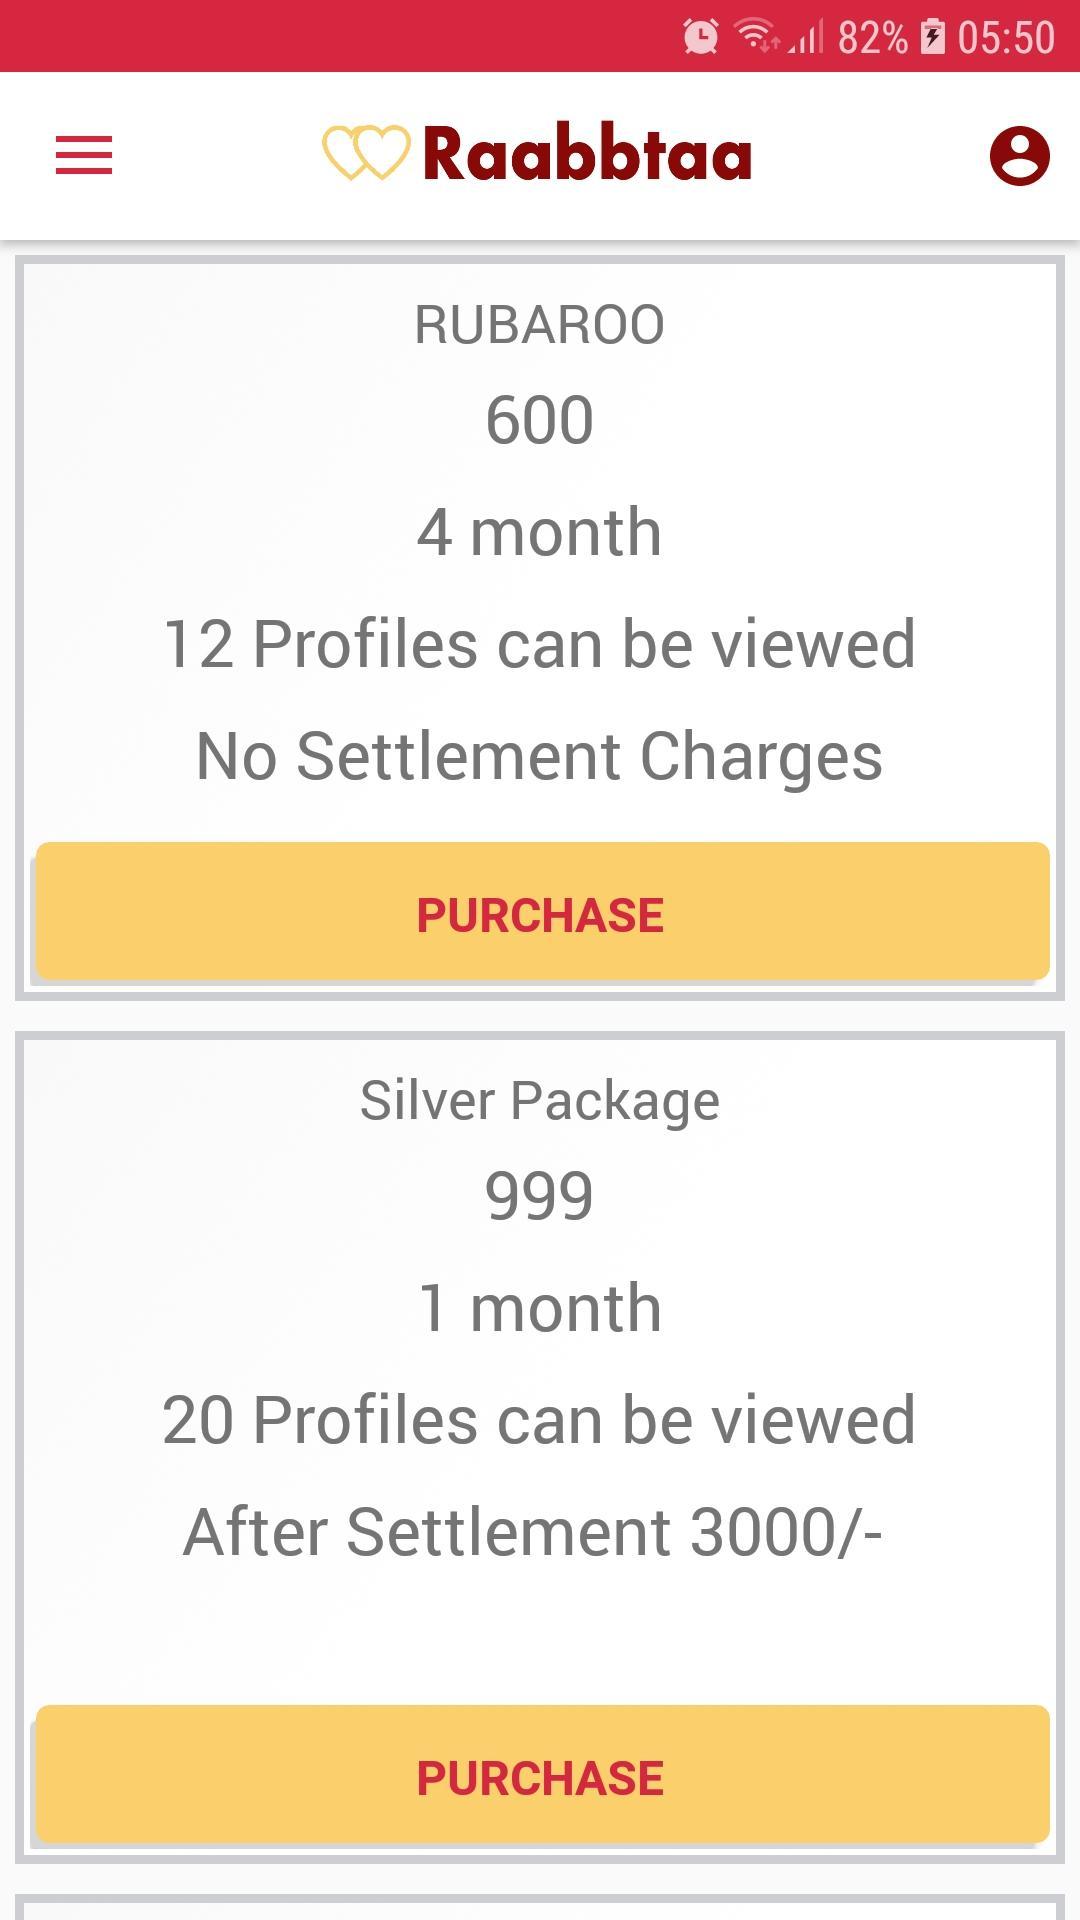Purchase the Silver Package
1080x1920 pixels.
pos(542,1775)
